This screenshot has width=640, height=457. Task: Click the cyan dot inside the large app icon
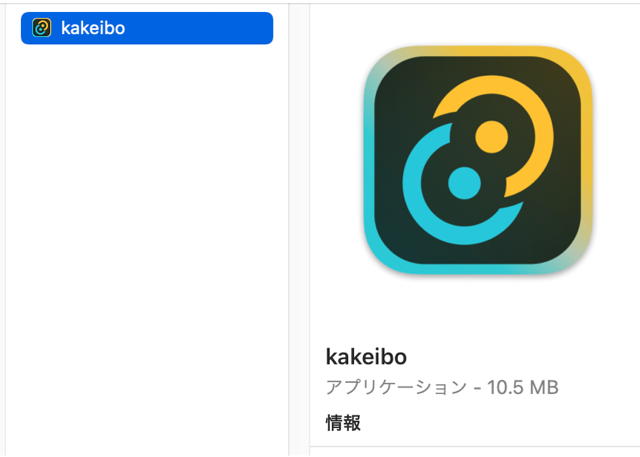[464, 183]
